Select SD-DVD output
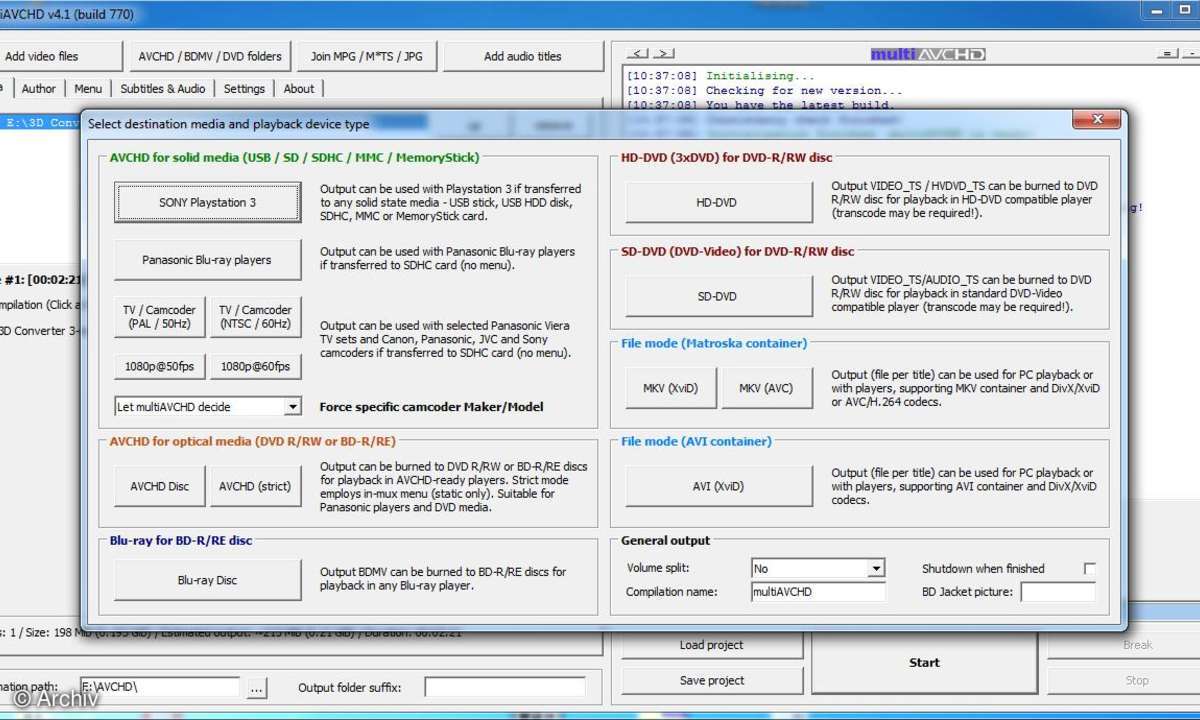The width and height of the screenshot is (1200, 720). tap(719, 296)
